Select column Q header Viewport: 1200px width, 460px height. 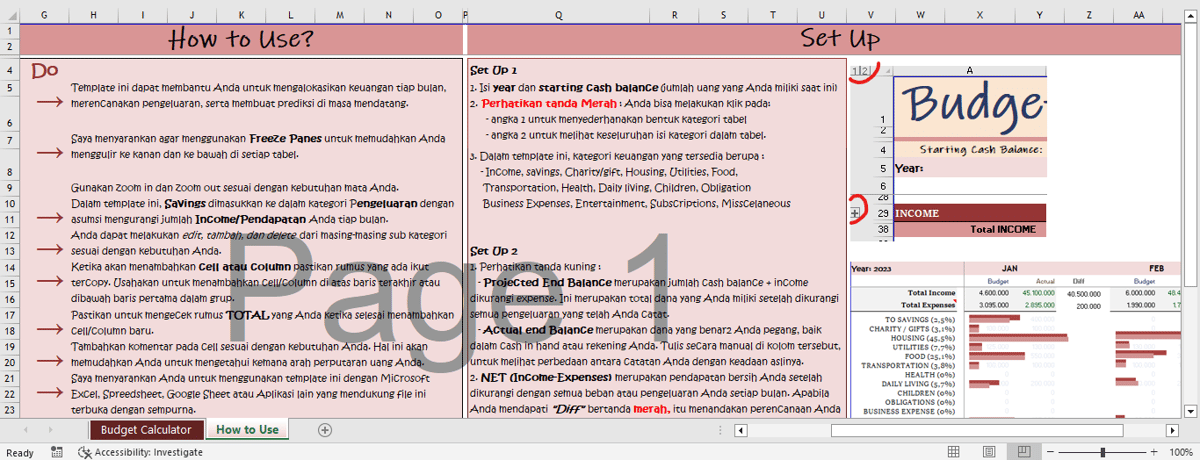coord(558,15)
